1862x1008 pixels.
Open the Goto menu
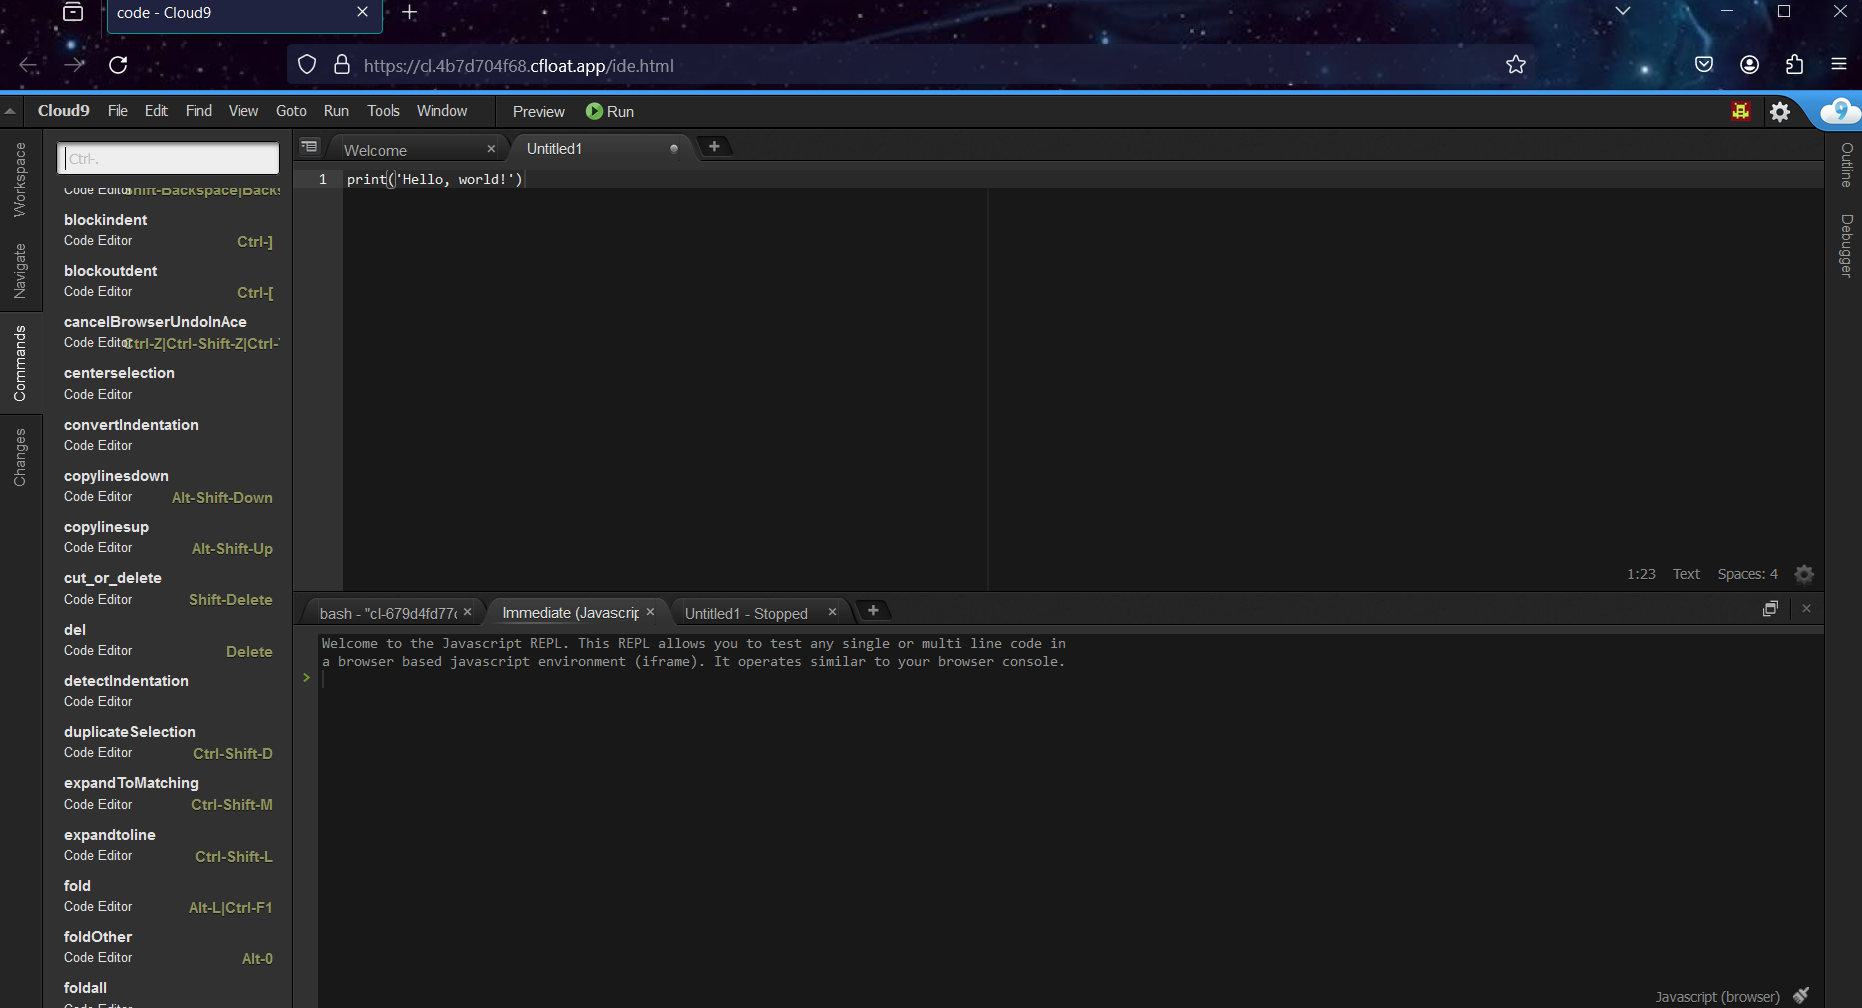click(291, 111)
